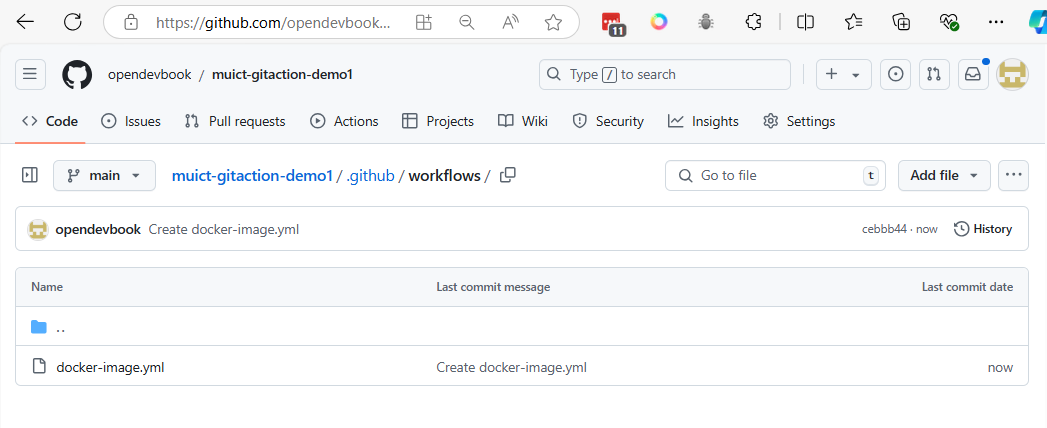Open the docker-image.yml file

coord(110,367)
